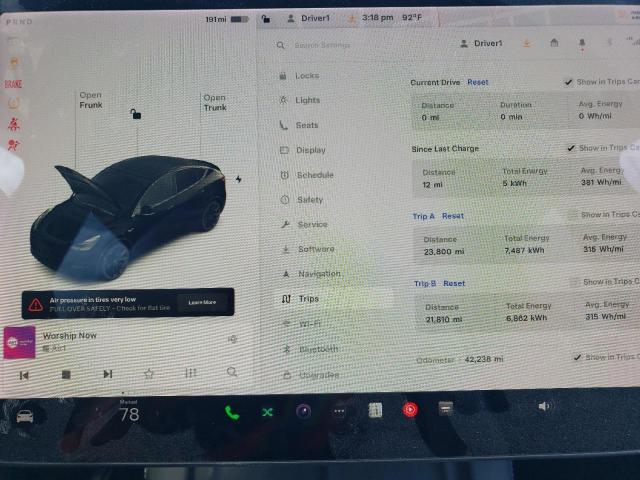Viewport: 640px width, 480px height.
Task: Tap Learn More on tire pressure alert
Action: click(202, 302)
